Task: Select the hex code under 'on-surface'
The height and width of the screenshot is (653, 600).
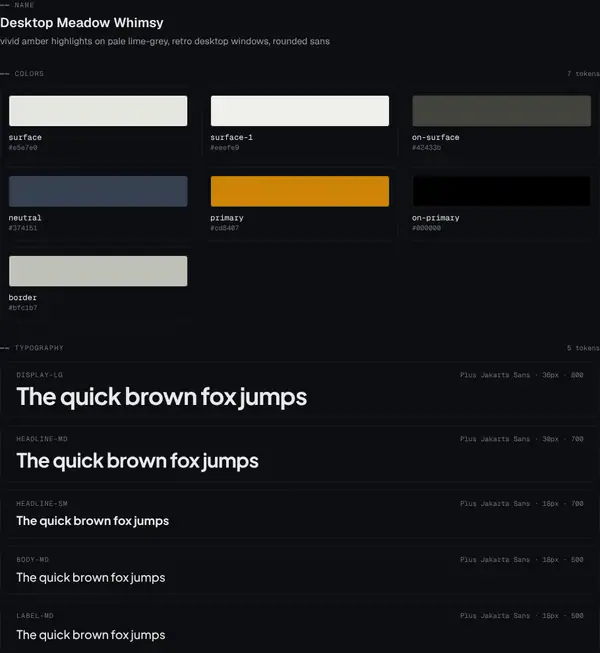Action: [426, 148]
